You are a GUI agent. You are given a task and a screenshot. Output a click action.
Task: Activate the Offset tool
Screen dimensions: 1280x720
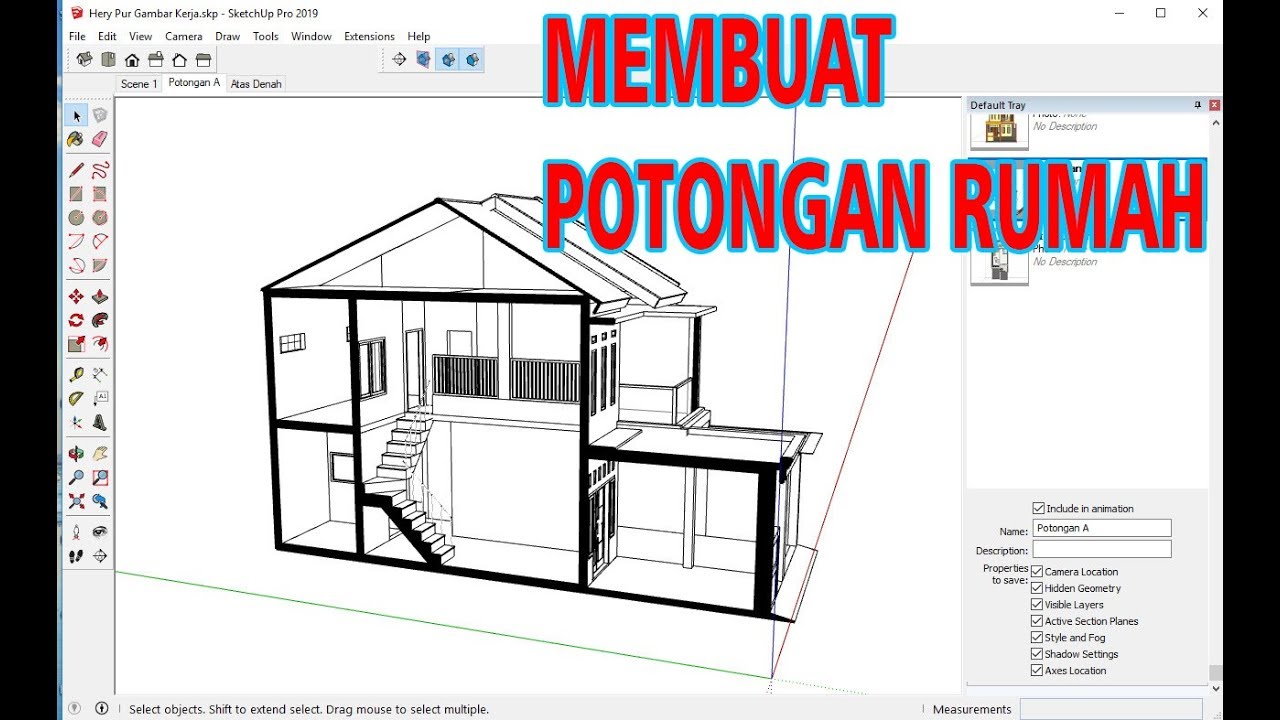[x=100, y=344]
